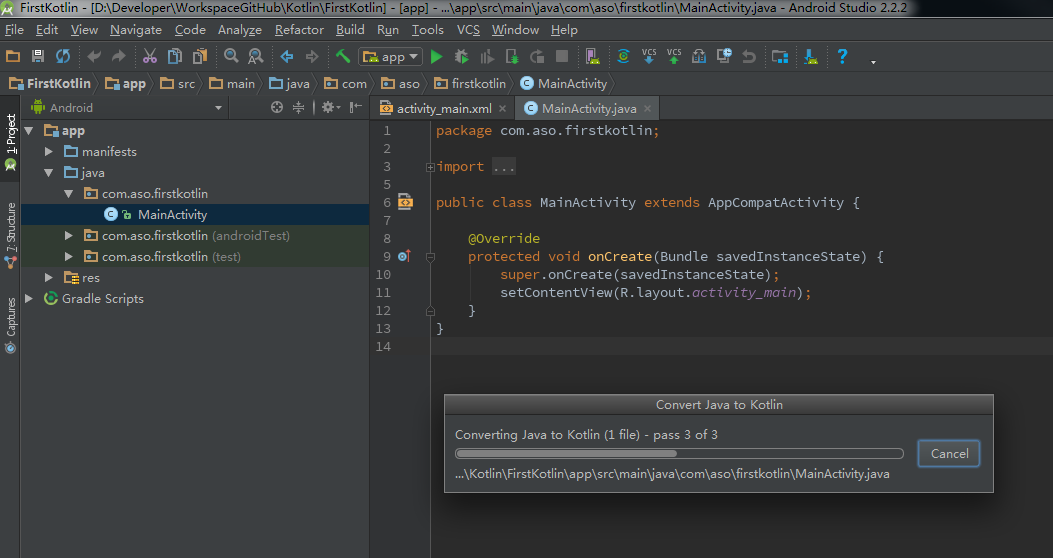Click the Replace magnifier icon
The width and height of the screenshot is (1053, 558).
255,56
